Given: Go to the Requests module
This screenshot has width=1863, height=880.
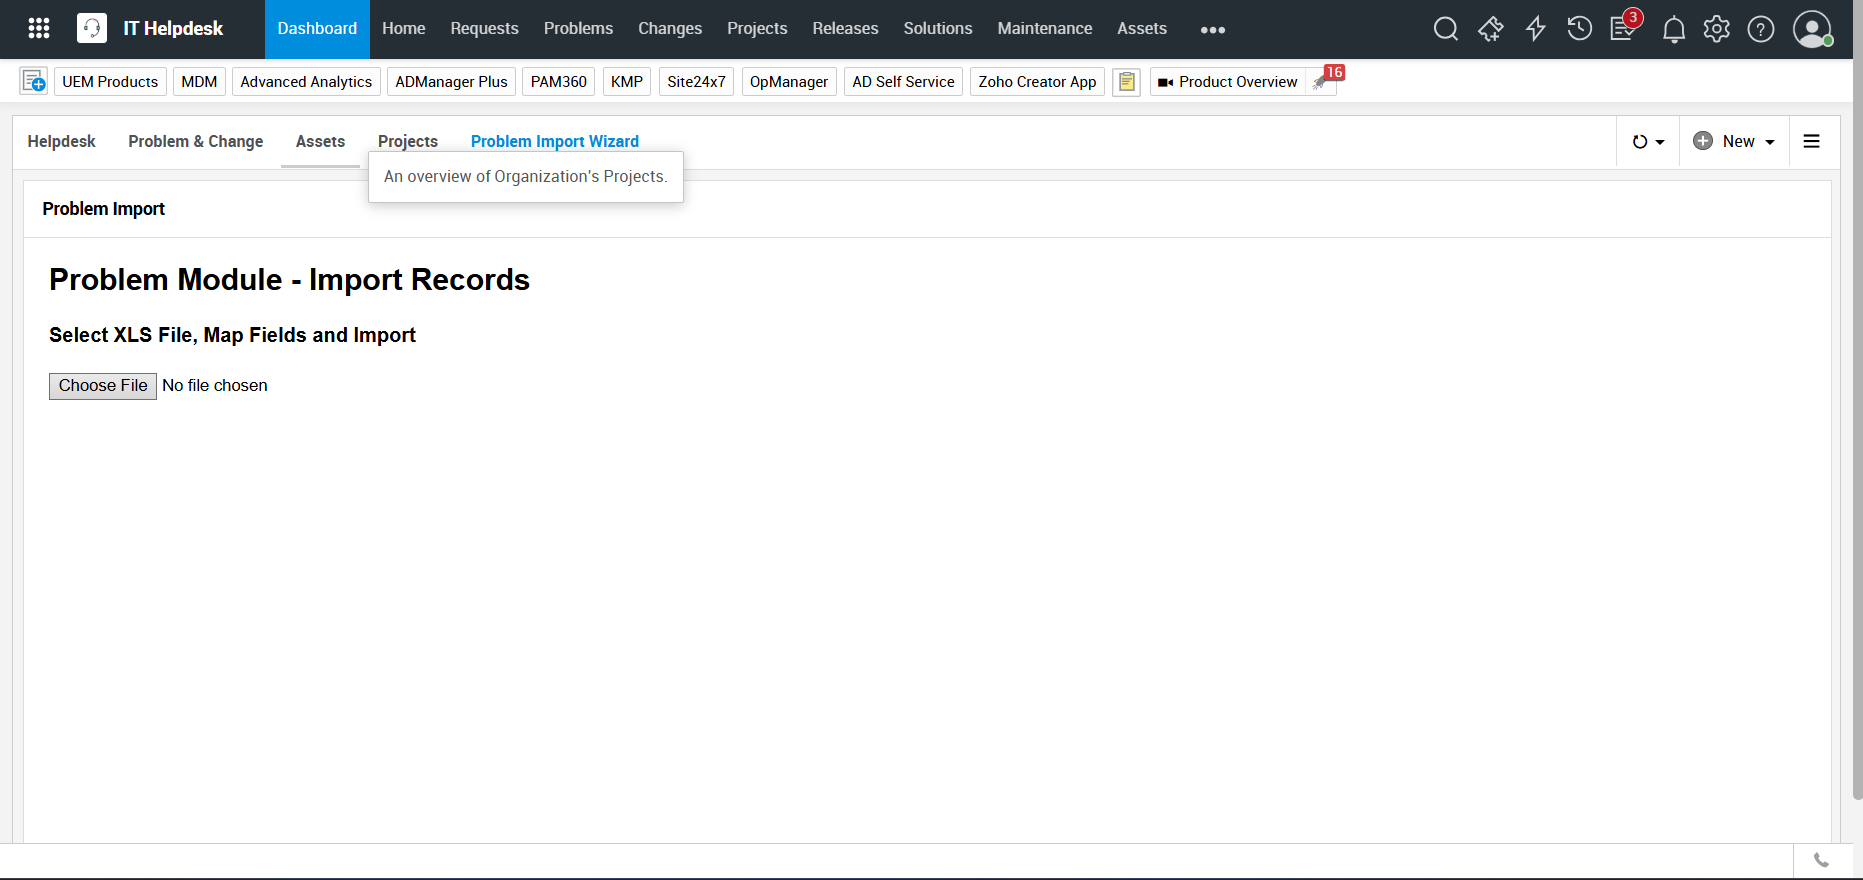Looking at the screenshot, I should (484, 29).
